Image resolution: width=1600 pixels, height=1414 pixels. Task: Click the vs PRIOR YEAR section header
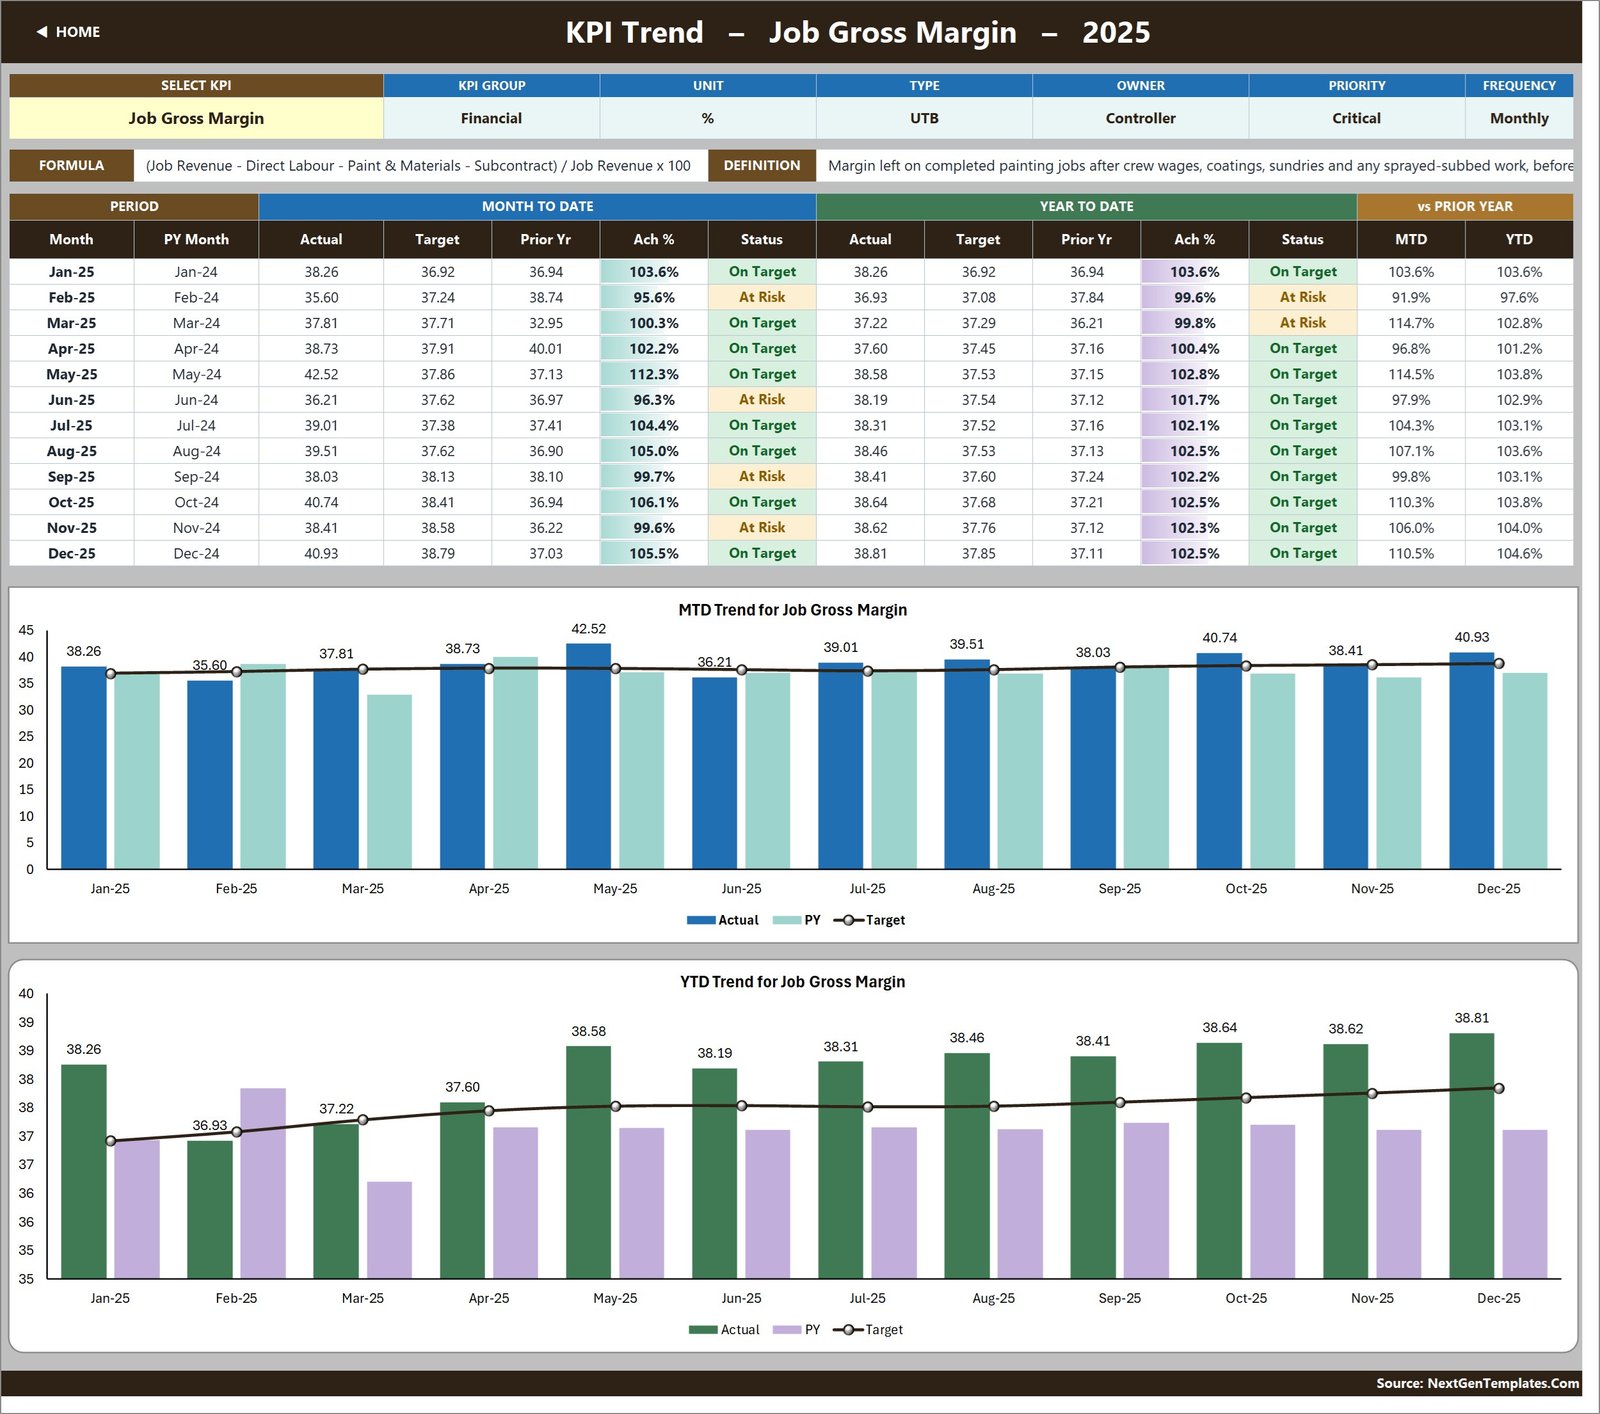pos(1465,207)
